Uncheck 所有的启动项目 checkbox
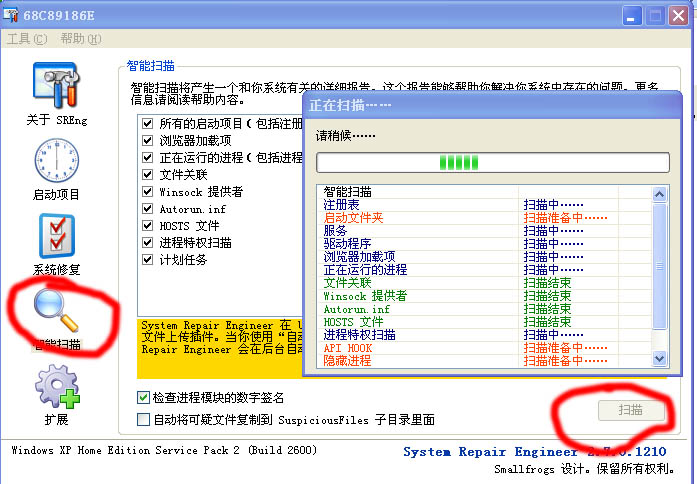This screenshot has height=484, width=697. pyautogui.click(x=147, y=123)
